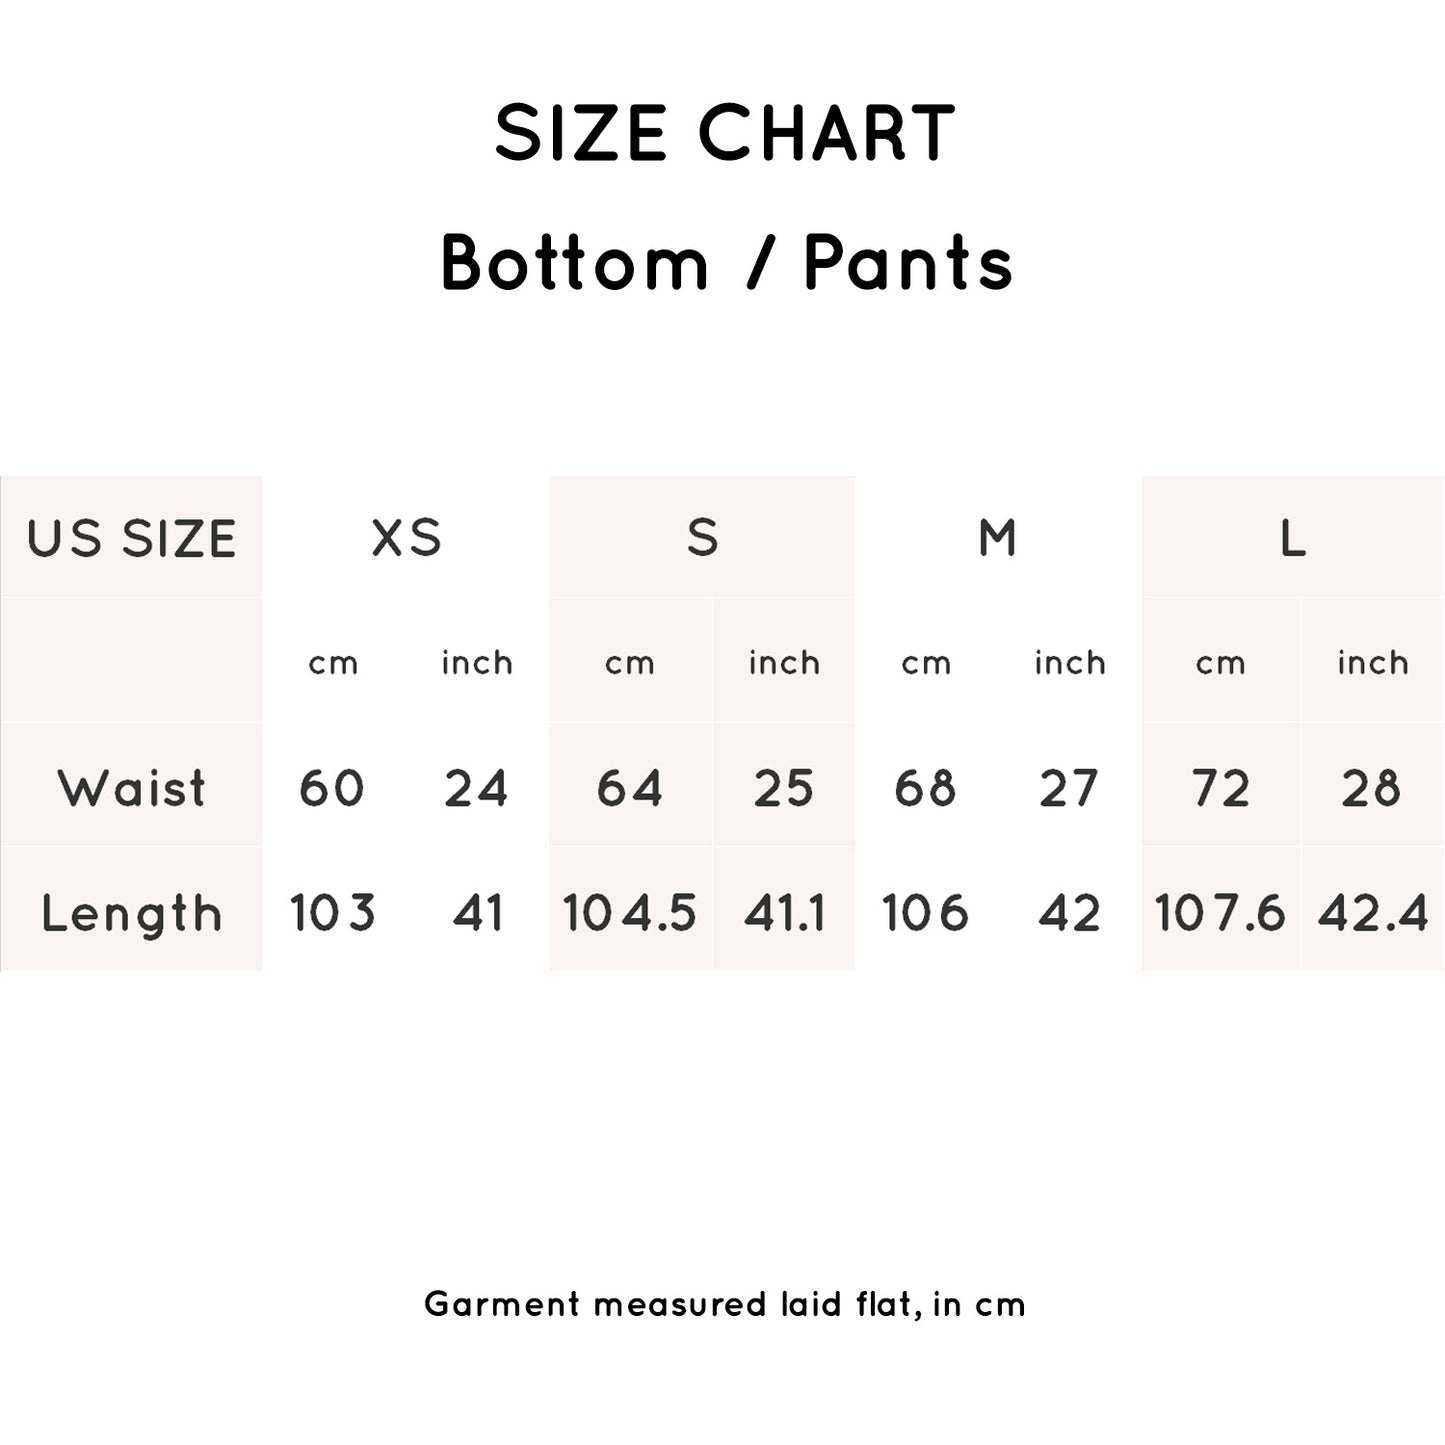Click the 72 cm waist value
The height and width of the screenshot is (1445, 1445).
(x=1221, y=788)
